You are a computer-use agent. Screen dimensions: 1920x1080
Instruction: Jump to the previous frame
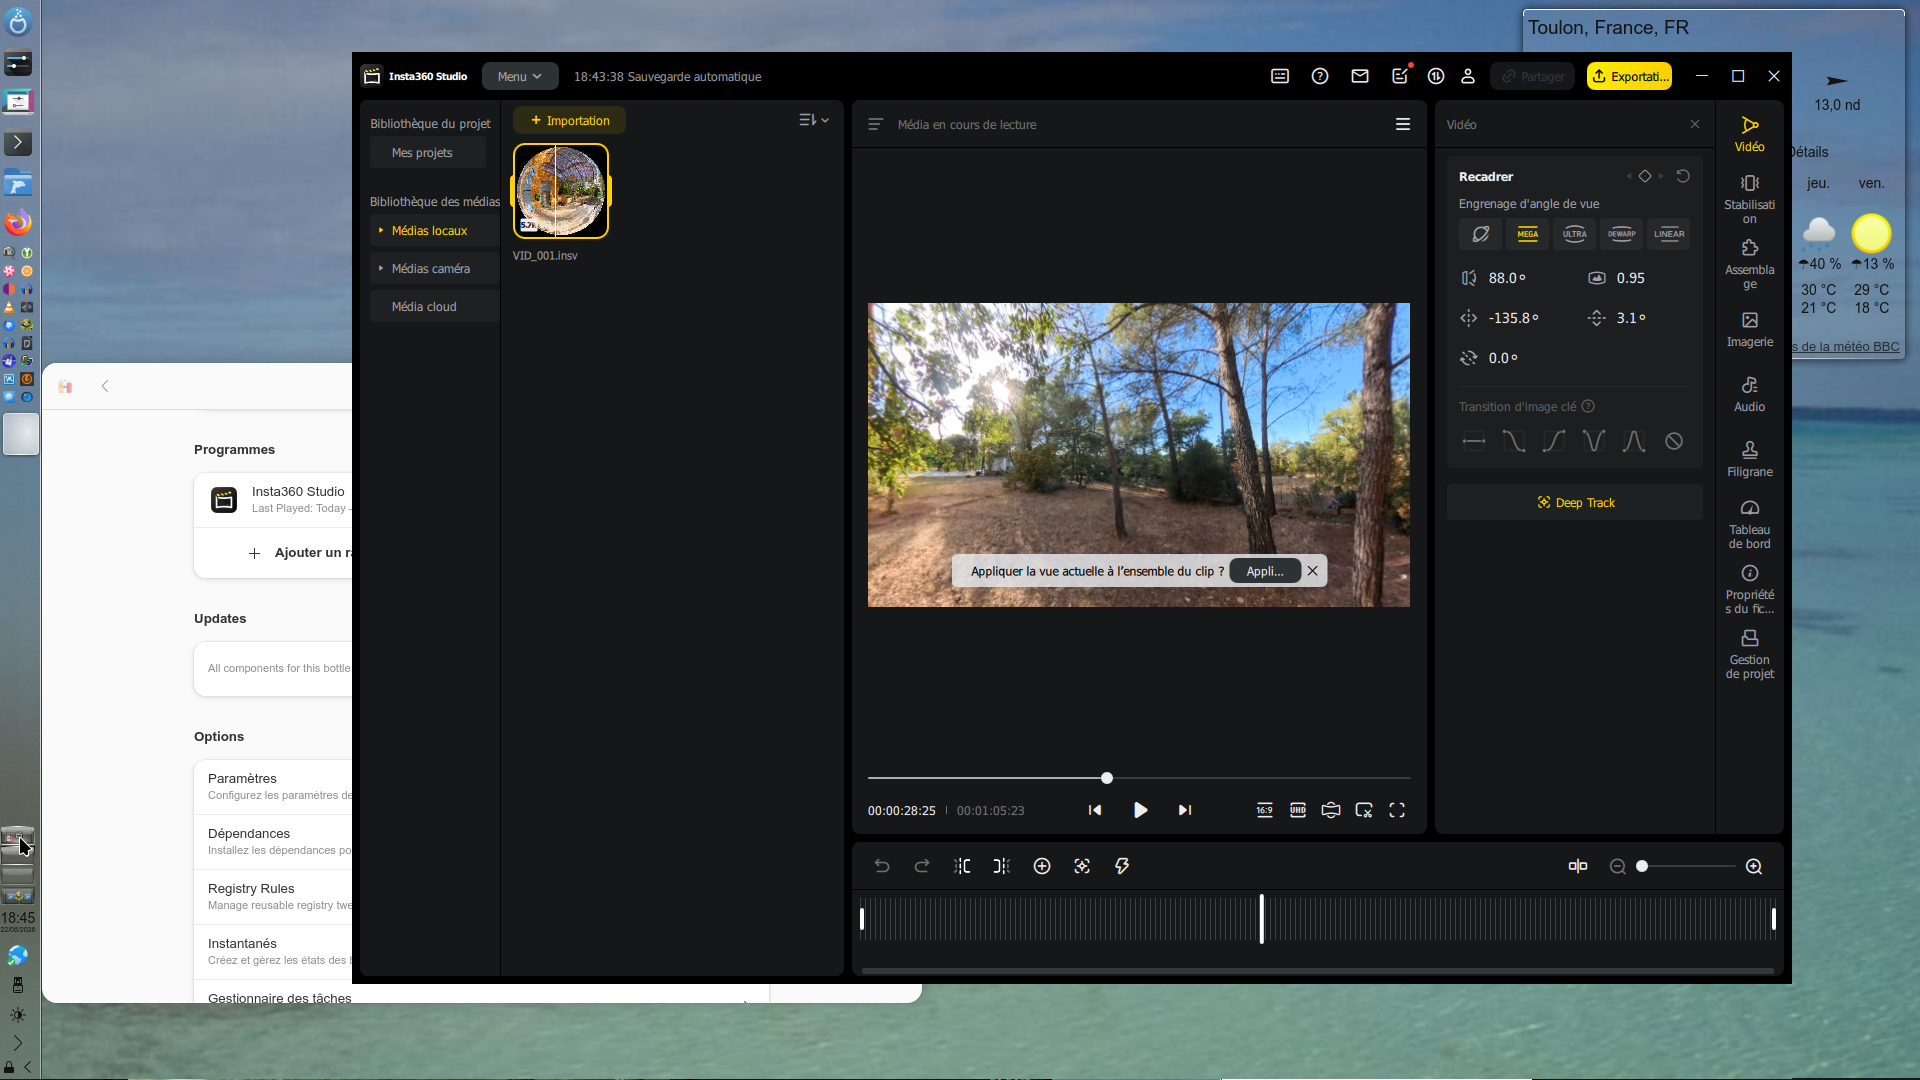[x=1095, y=810]
